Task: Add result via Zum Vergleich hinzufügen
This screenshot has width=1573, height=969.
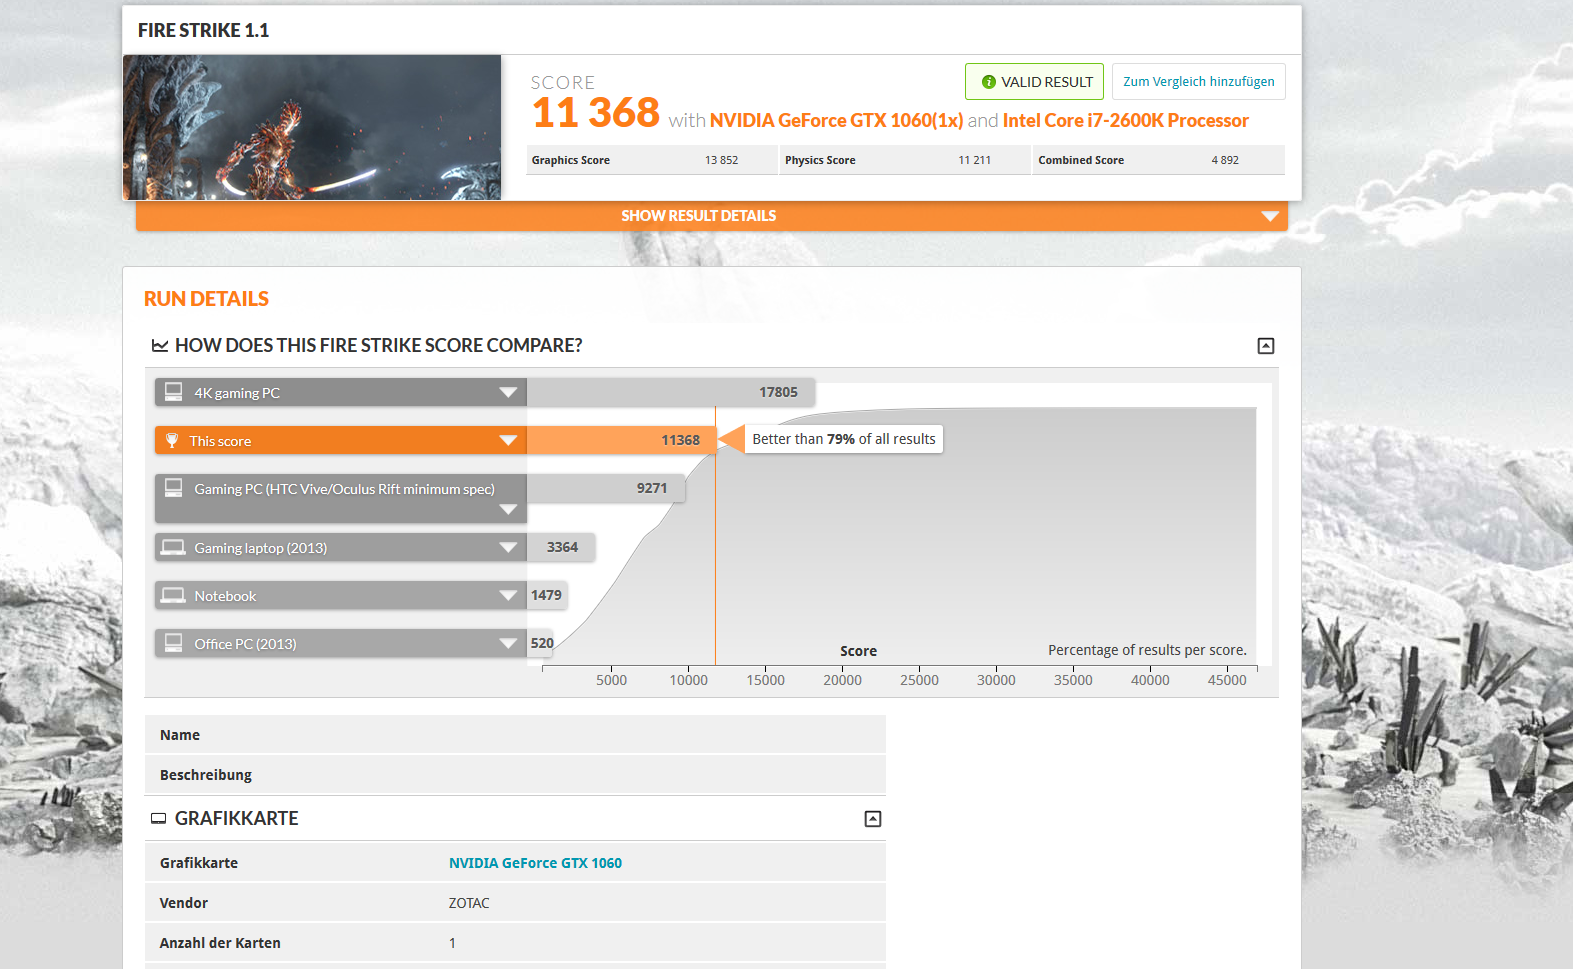Action: coord(1198,82)
